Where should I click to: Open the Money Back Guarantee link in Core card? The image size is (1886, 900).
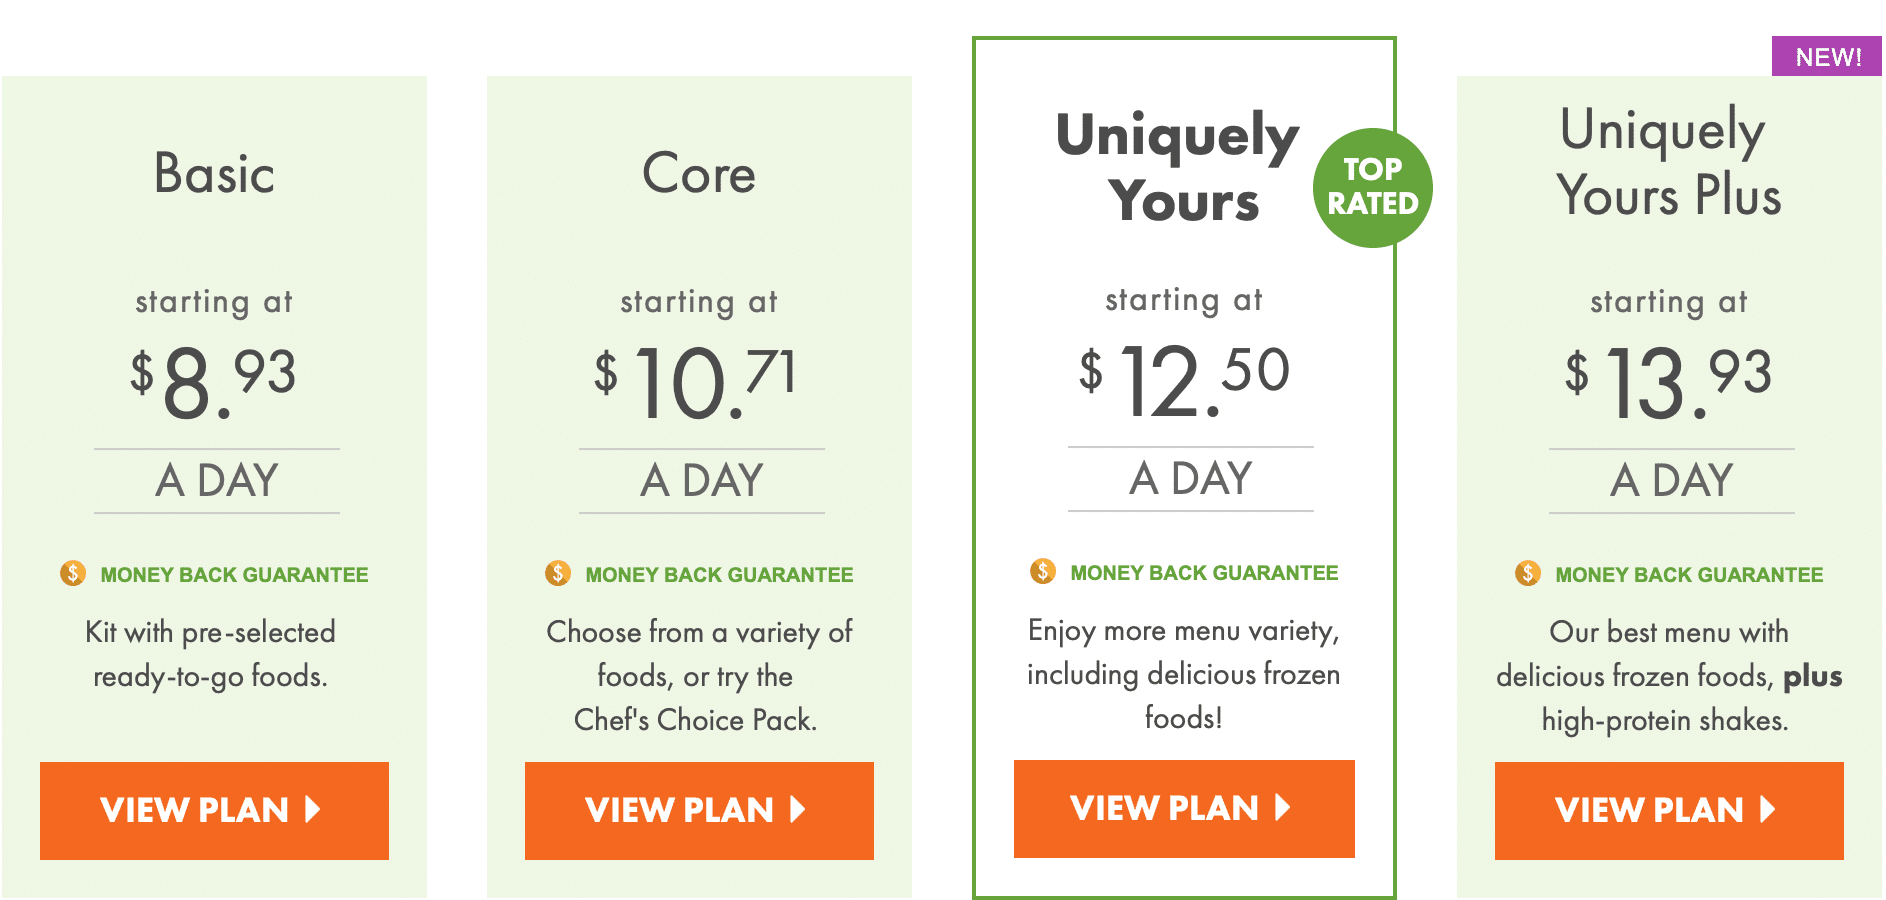click(x=719, y=575)
